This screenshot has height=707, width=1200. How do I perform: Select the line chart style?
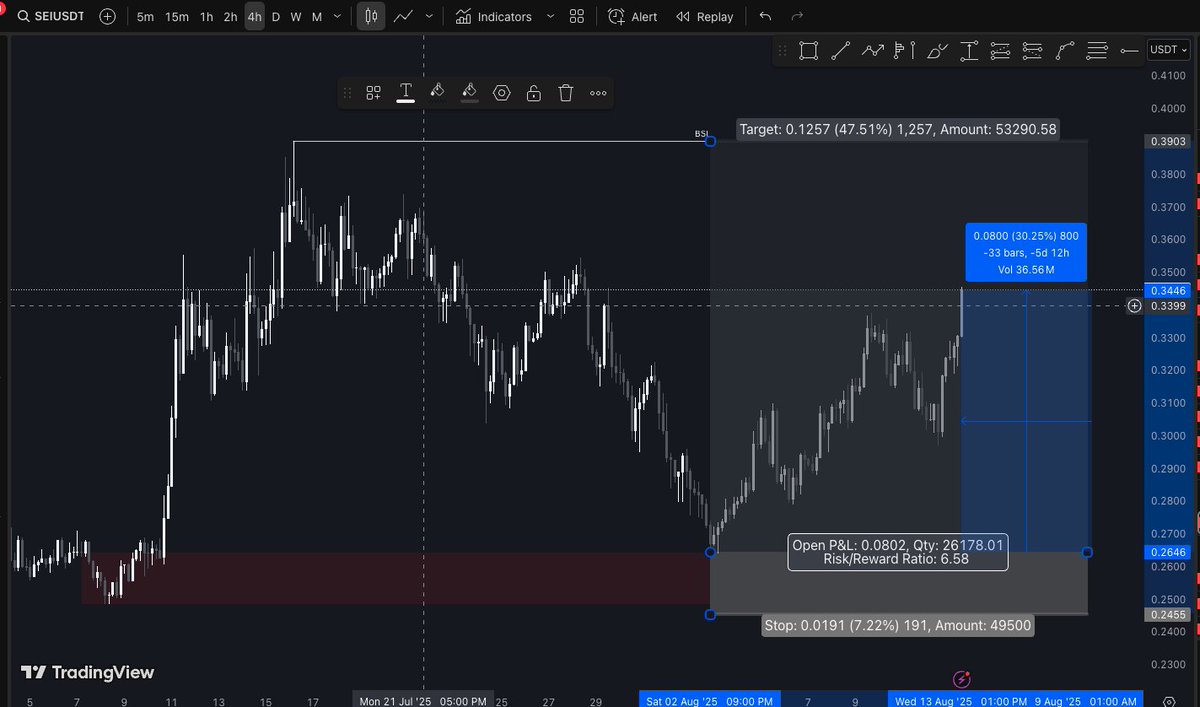pyautogui.click(x=404, y=17)
